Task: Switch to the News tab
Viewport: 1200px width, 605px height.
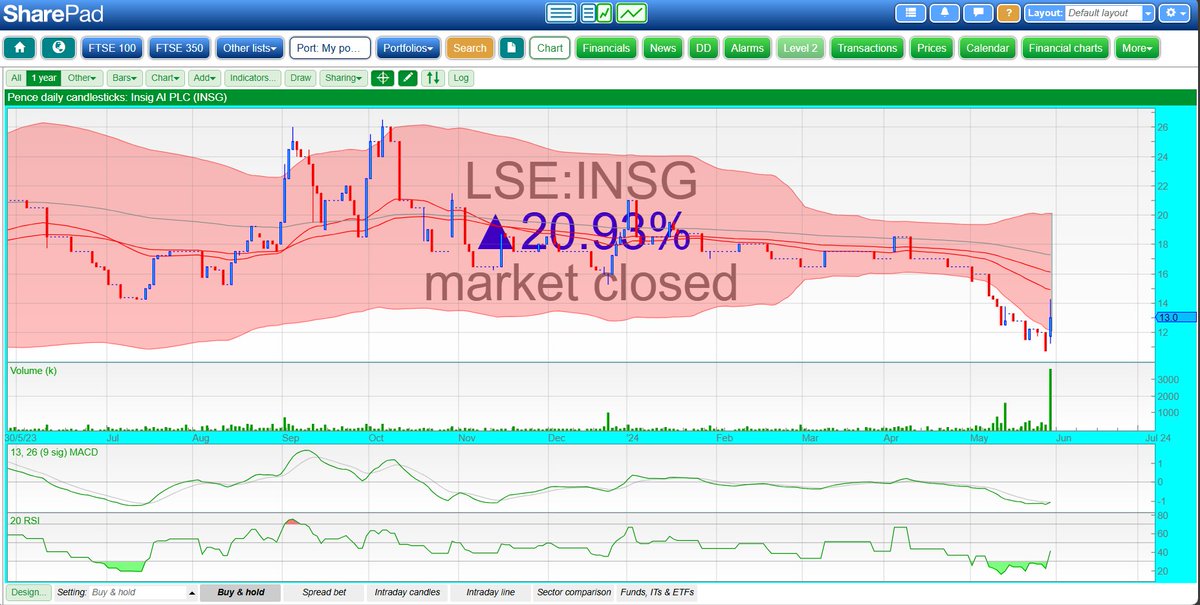Action: 662,48
